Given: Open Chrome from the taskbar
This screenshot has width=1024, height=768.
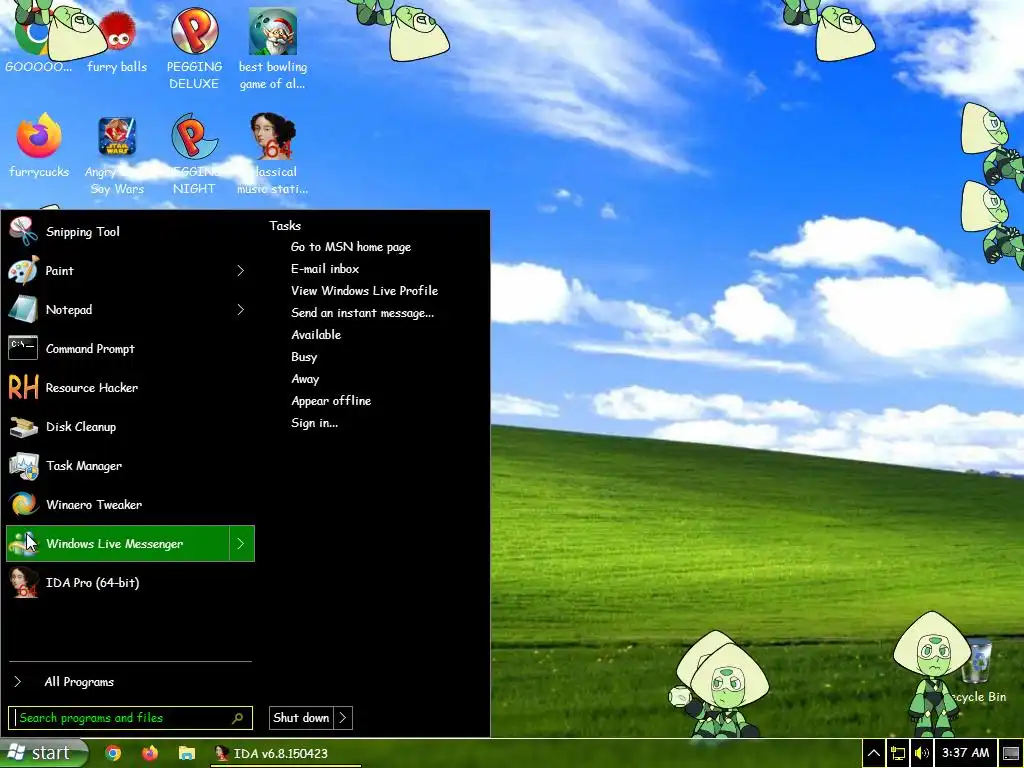Looking at the screenshot, I should tap(113, 753).
